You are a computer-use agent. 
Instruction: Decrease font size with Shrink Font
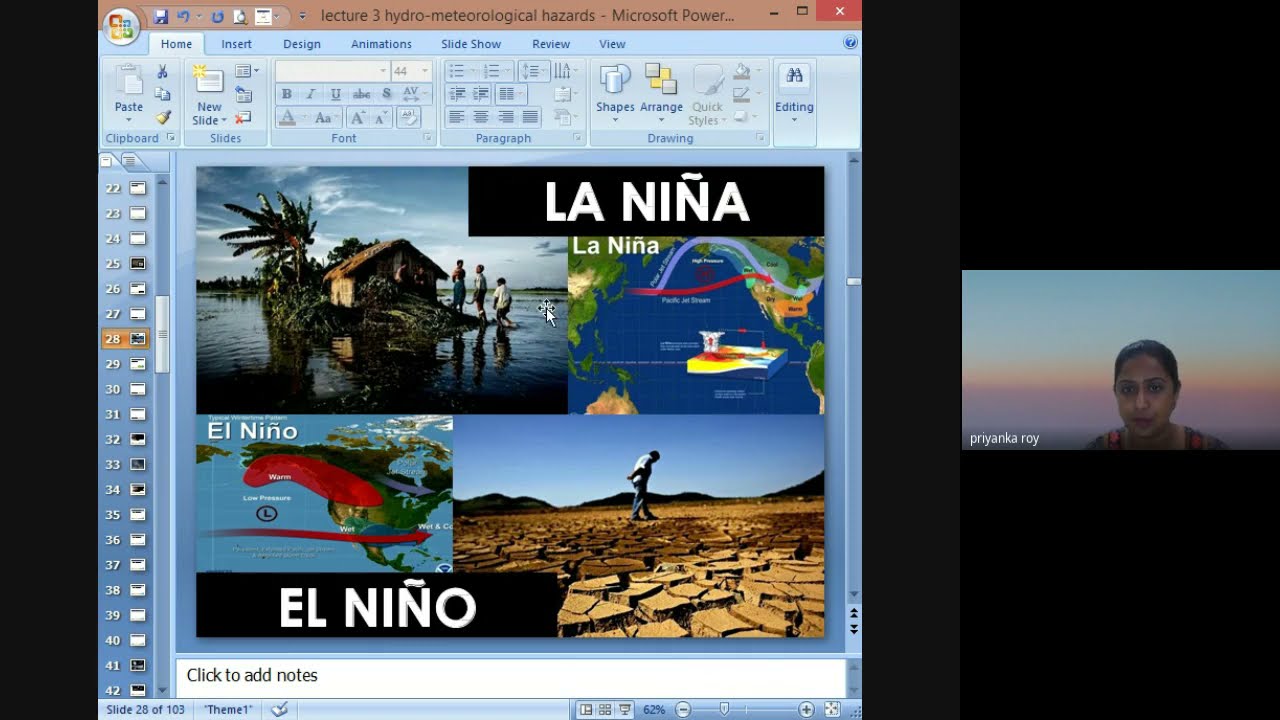tap(380, 118)
